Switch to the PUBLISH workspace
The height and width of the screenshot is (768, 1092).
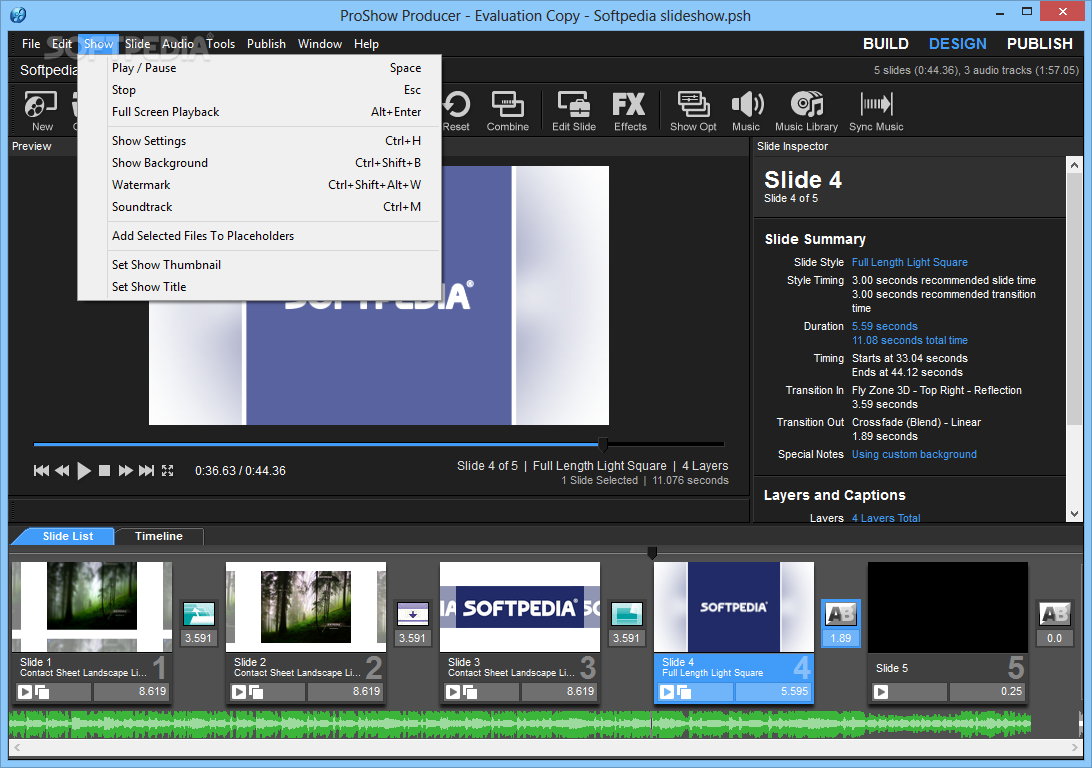[x=1039, y=44]
